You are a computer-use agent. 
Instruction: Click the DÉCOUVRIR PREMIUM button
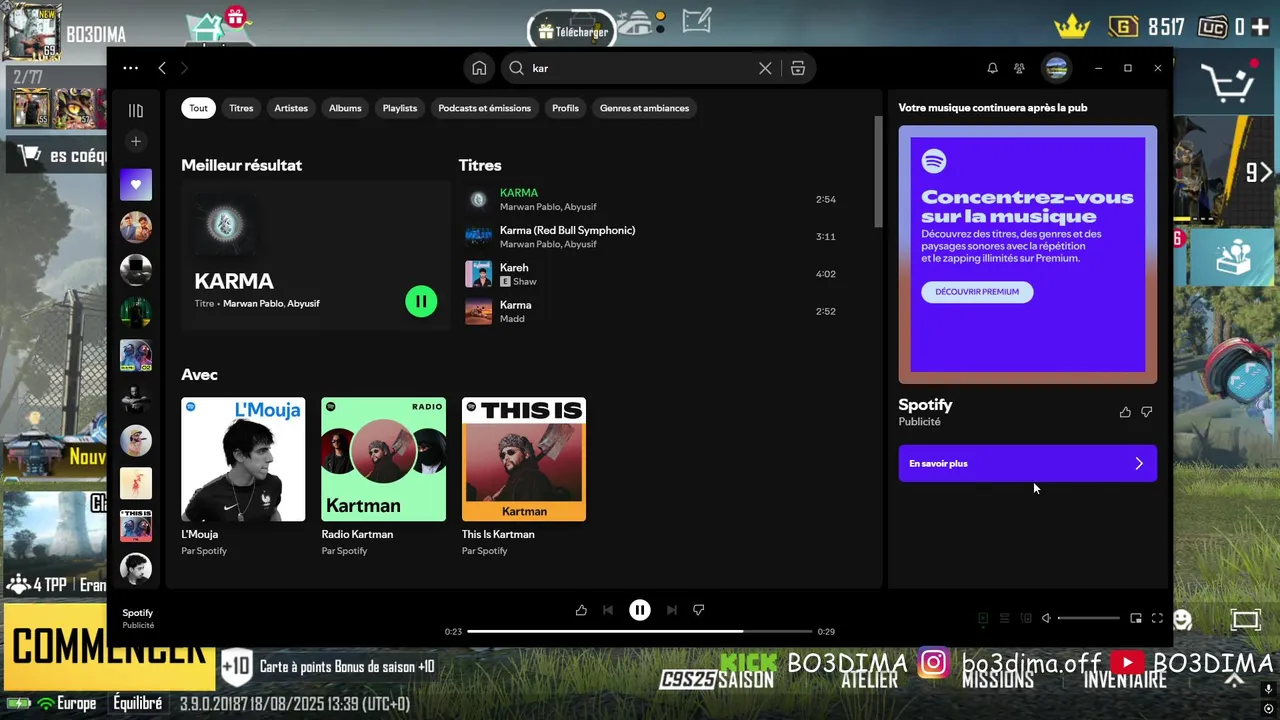977,292
